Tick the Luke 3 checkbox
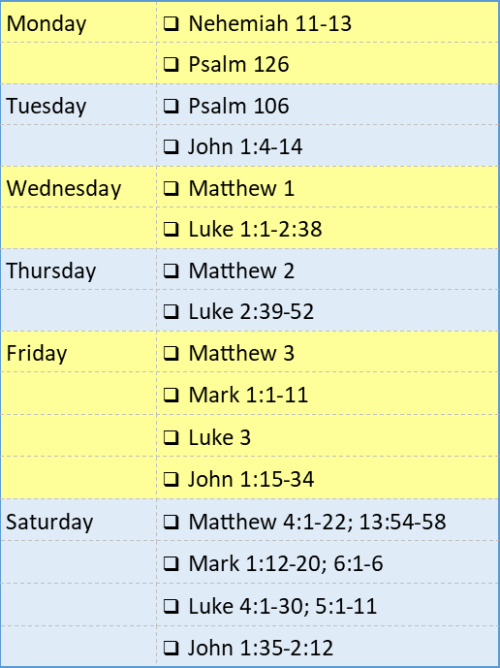The image size is (500, 668). click(171, 438)
